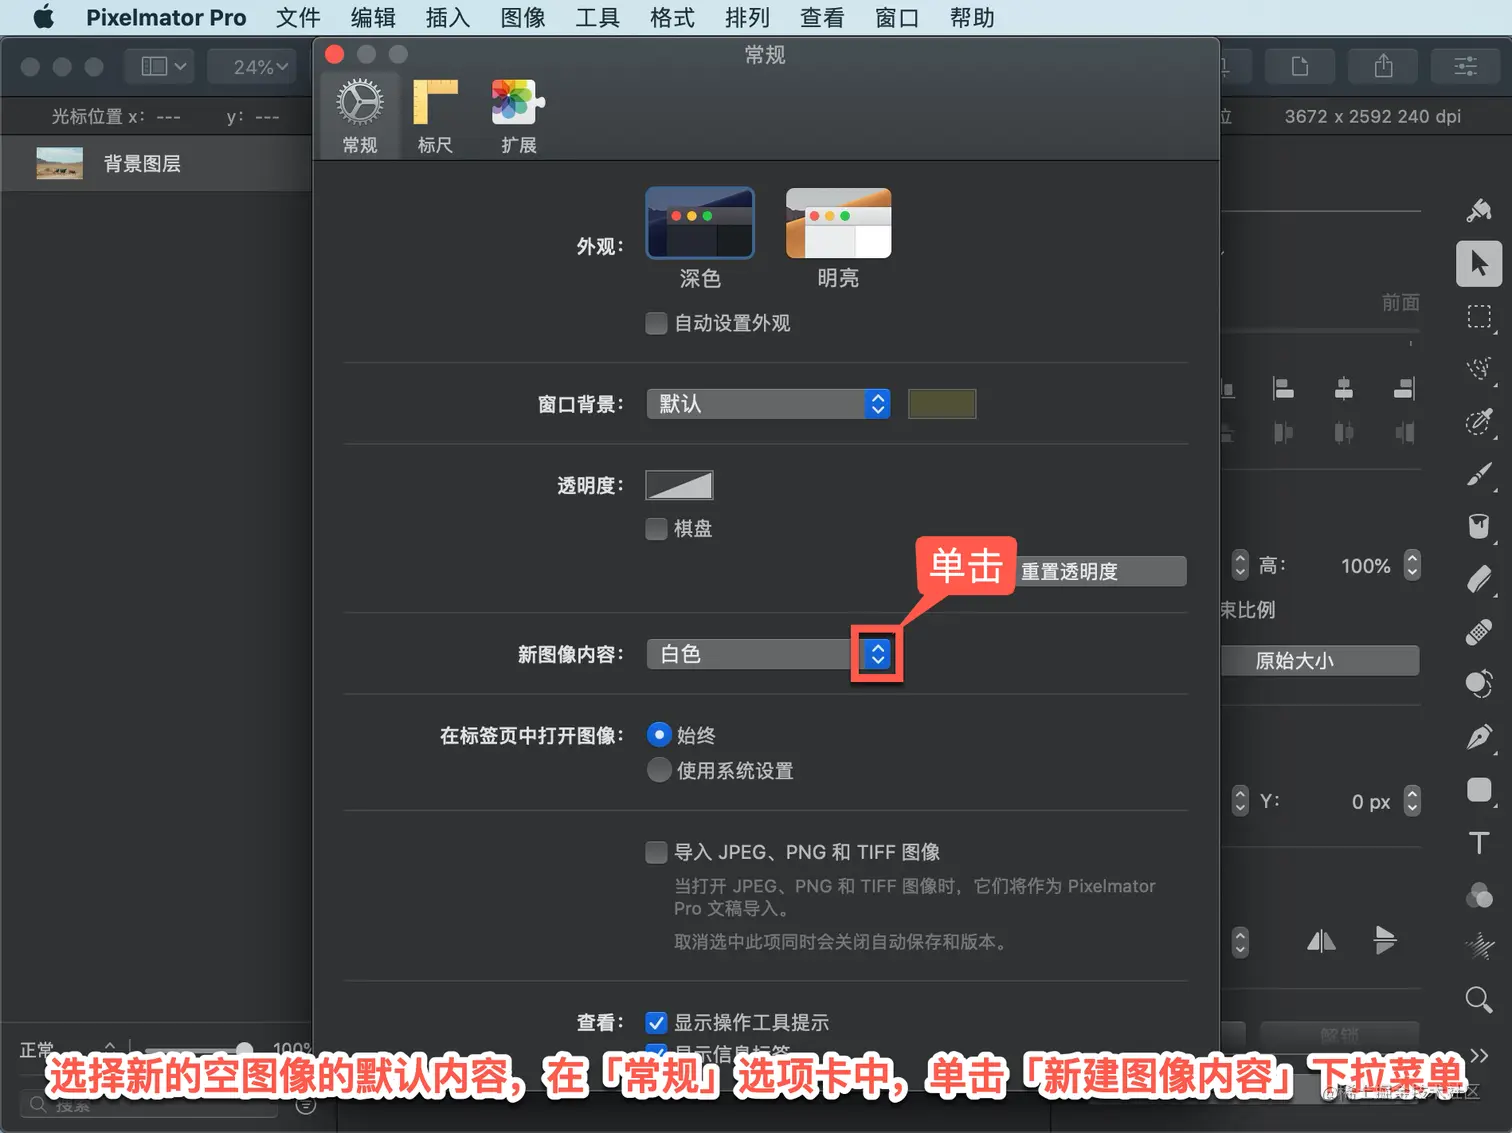Viewport: 1512px width, 1133px height.
Task: Open the 窗口背景 dropdown showing 默认
Action: 768,404
